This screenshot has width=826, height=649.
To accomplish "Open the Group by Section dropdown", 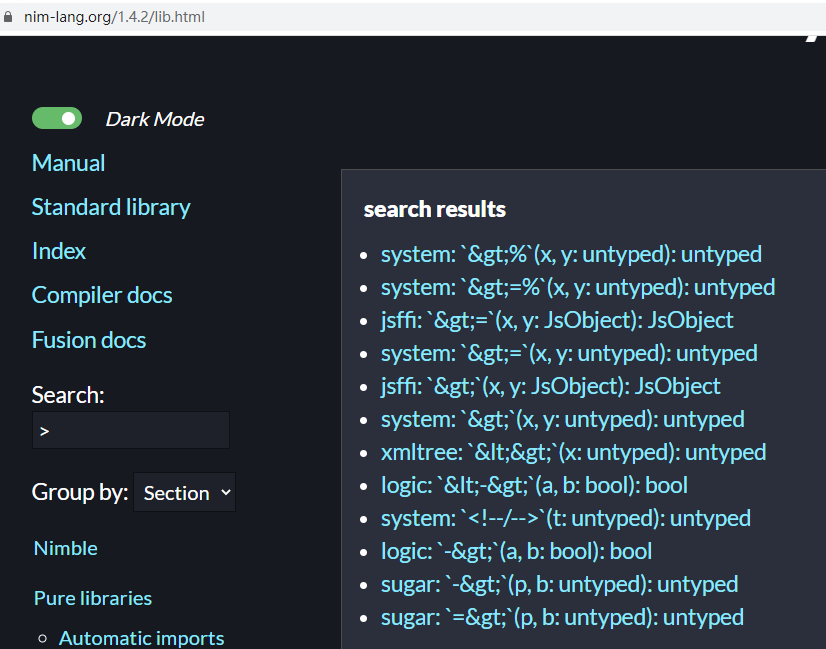I will [184, 492].
